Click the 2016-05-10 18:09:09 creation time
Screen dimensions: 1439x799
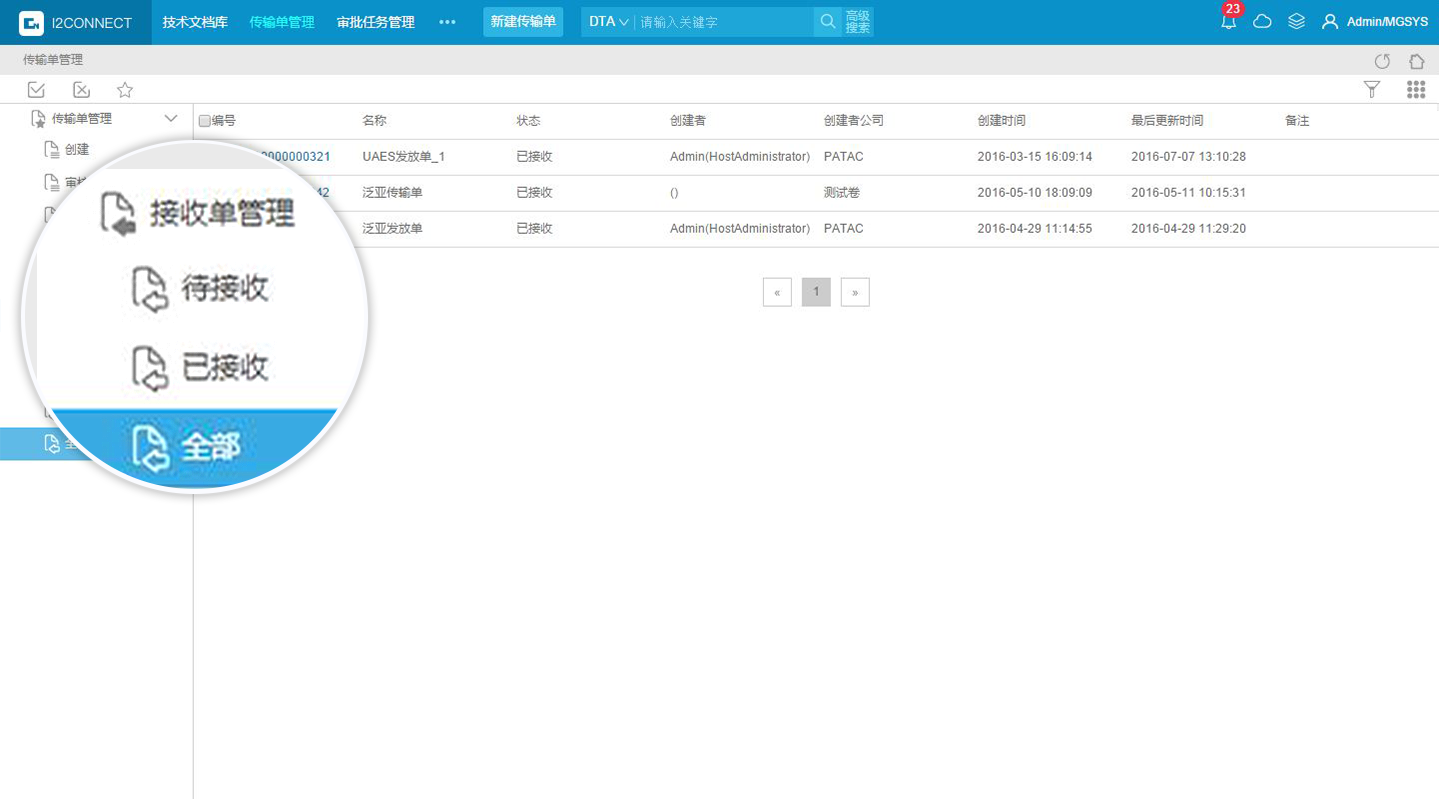tap(1034, 193)
